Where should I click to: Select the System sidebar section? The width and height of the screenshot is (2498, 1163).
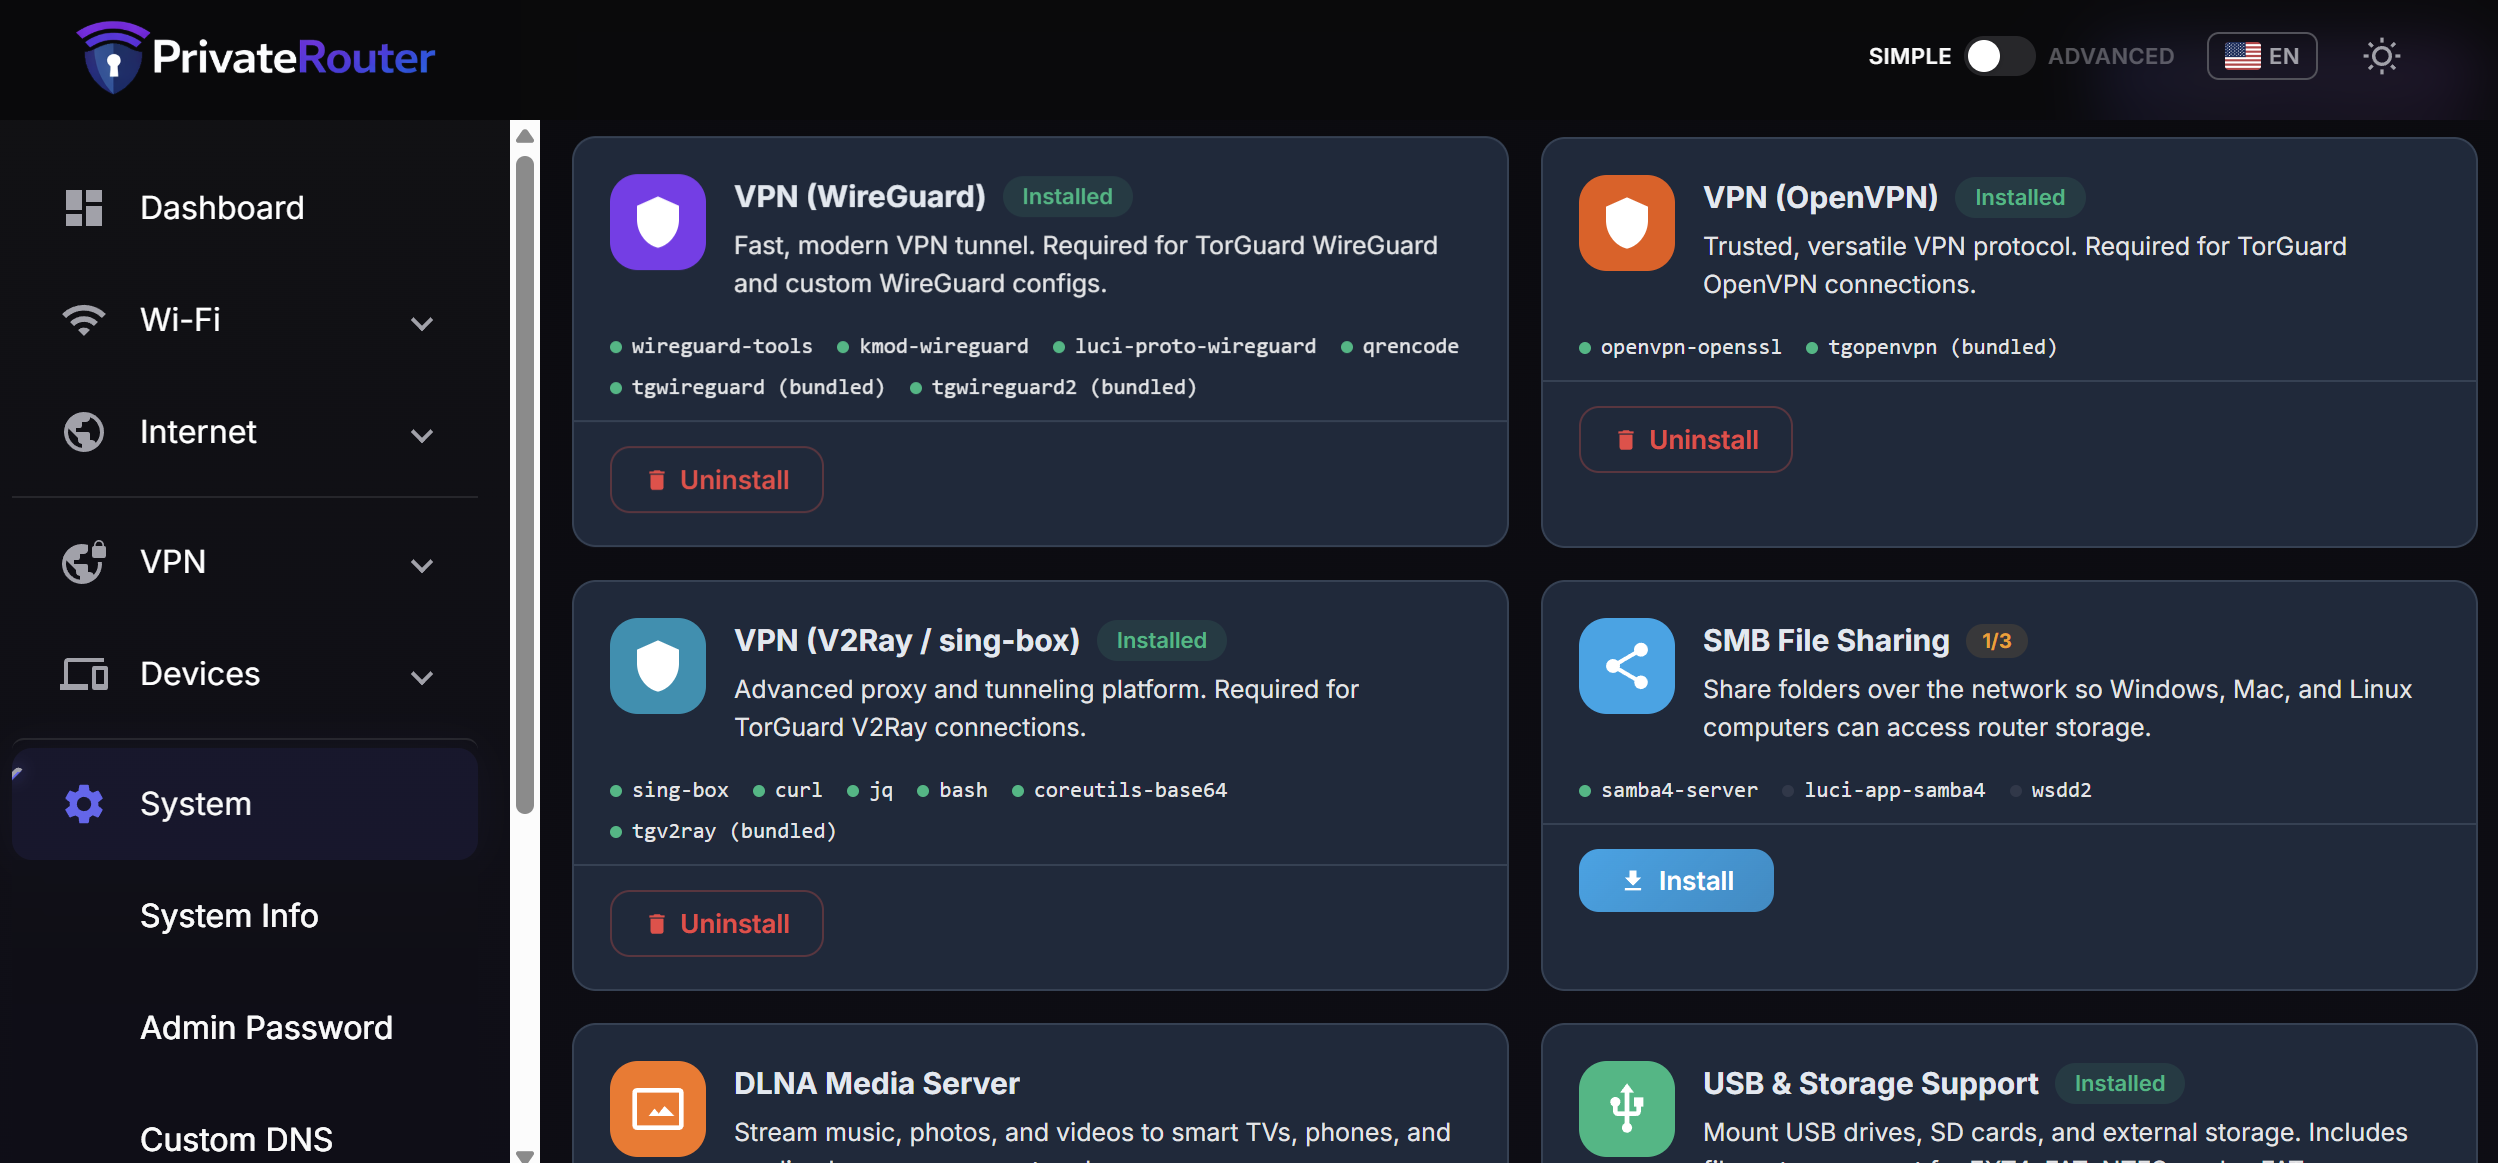(x=245, y=804)
